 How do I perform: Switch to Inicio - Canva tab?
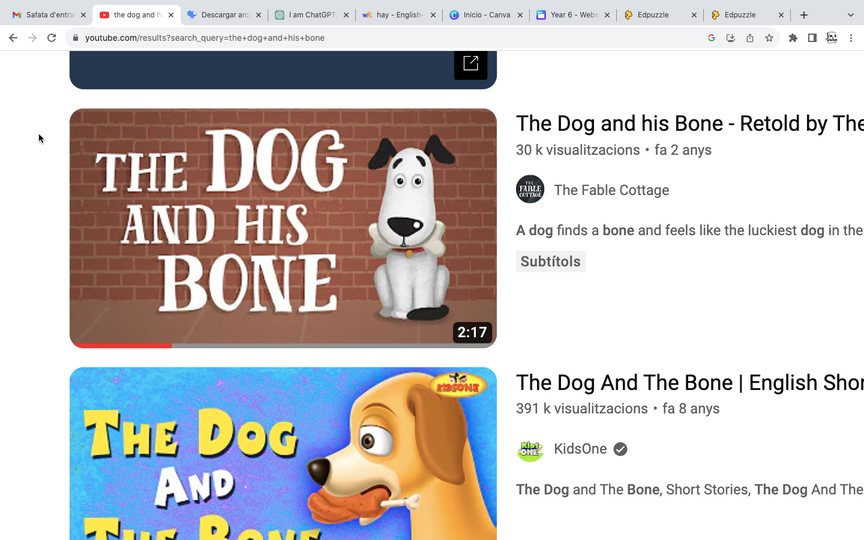click(486, 15)
